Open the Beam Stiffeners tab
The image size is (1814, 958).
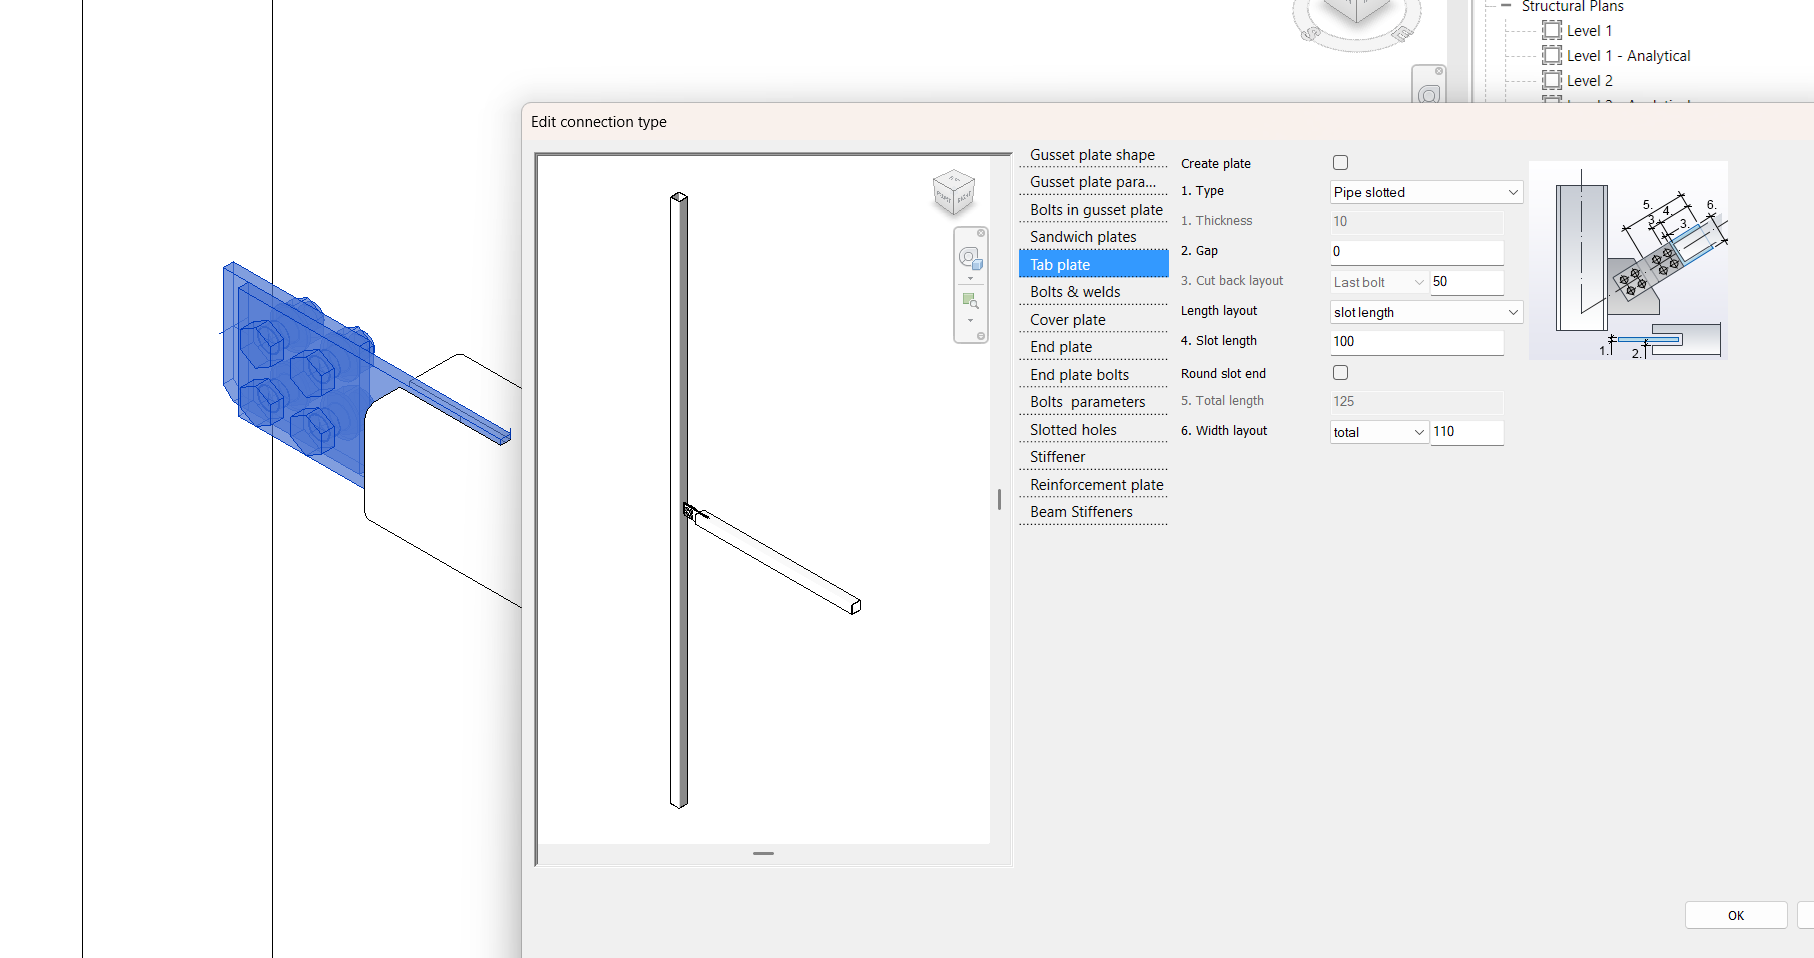point(1093,512)
